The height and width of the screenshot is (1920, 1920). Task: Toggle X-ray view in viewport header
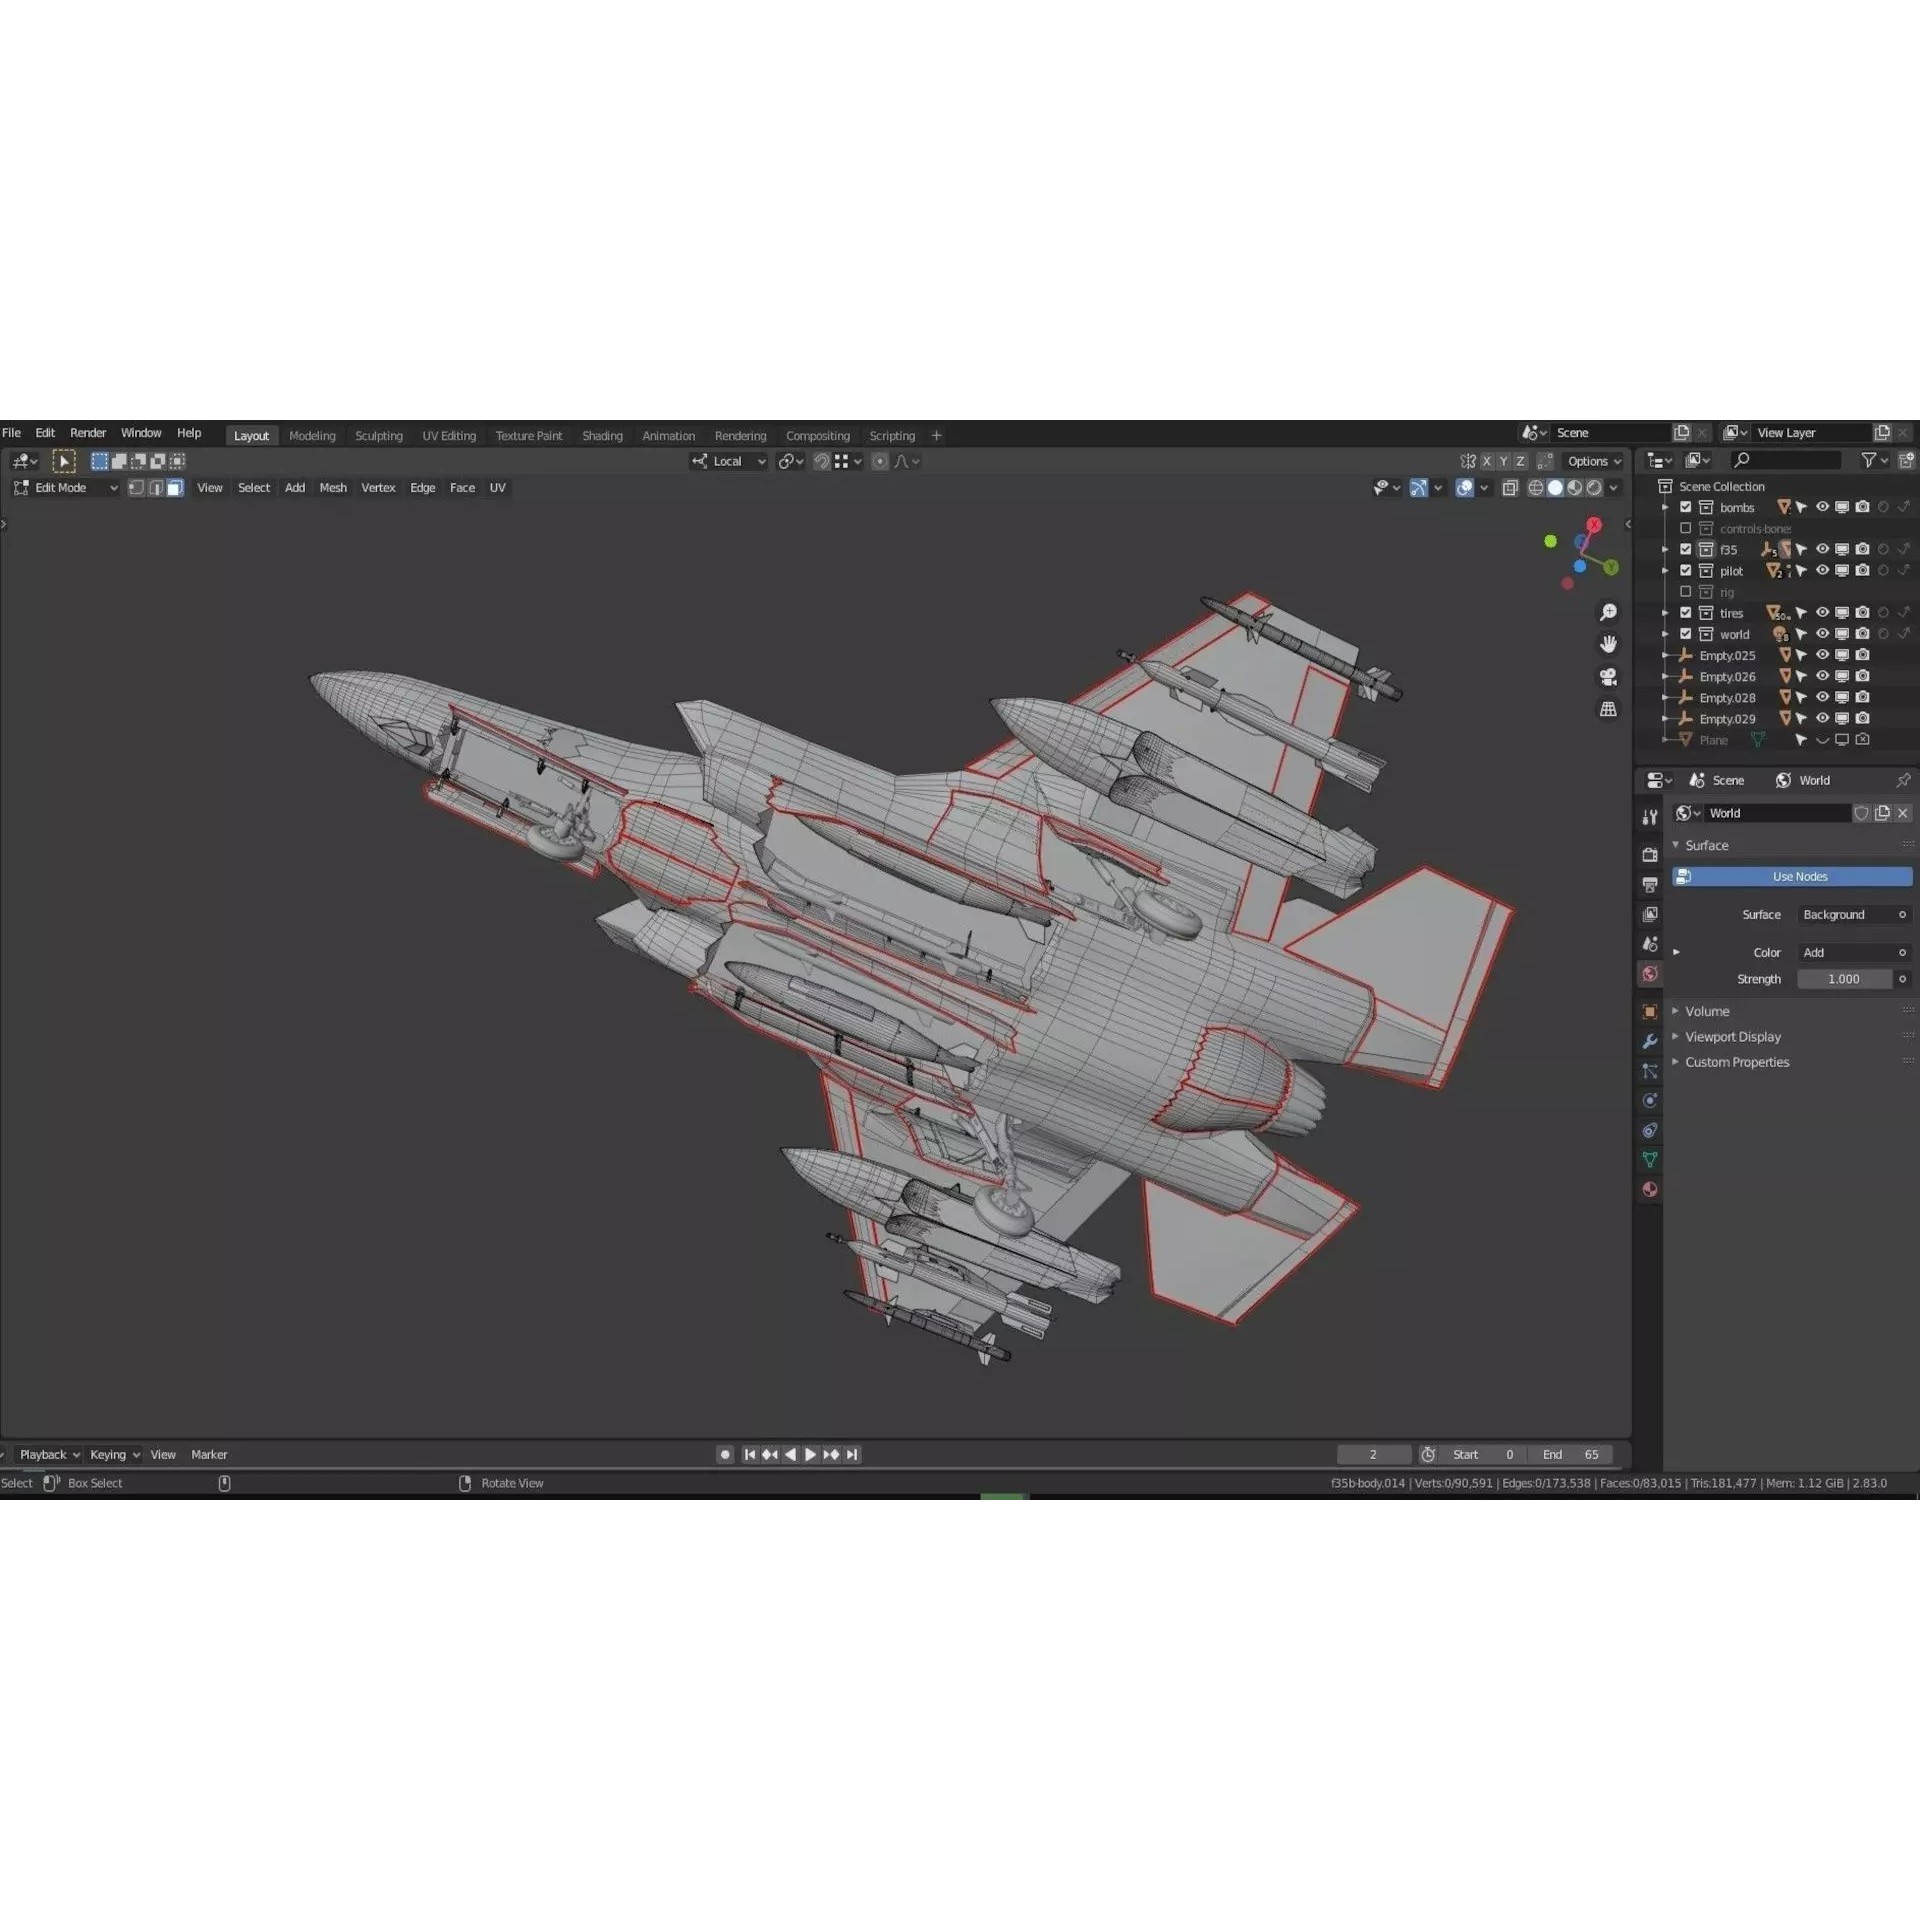(x=1510, y=488)
